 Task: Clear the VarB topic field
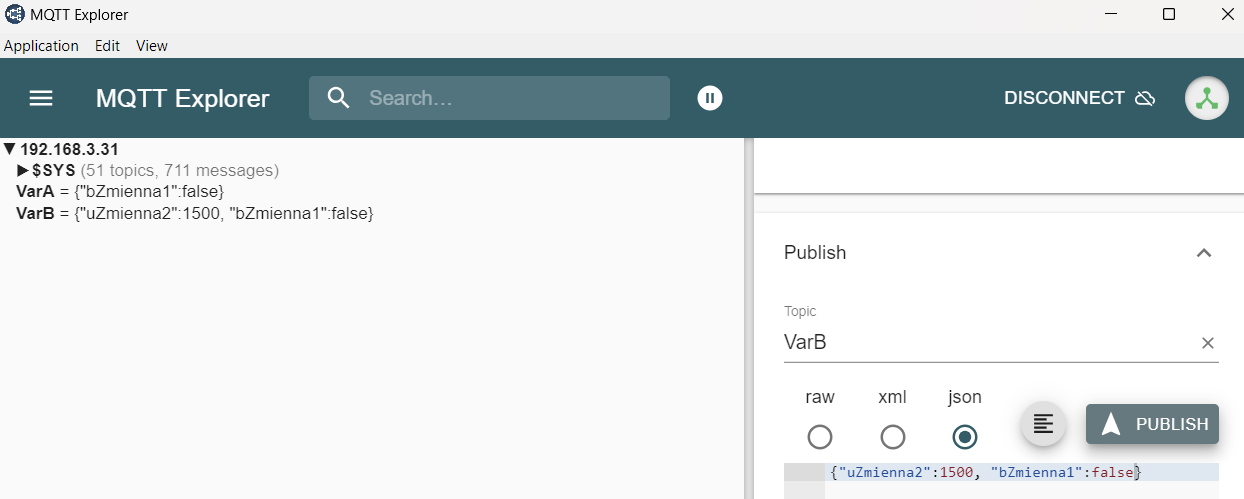pos(1207,343)
